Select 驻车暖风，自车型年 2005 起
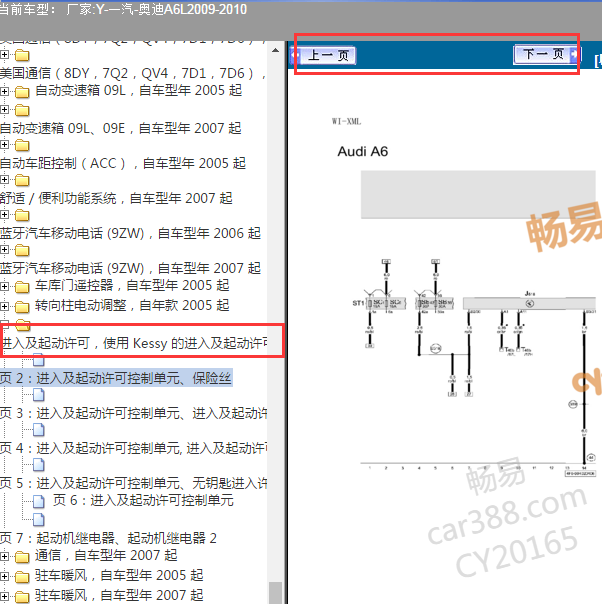 119,575
